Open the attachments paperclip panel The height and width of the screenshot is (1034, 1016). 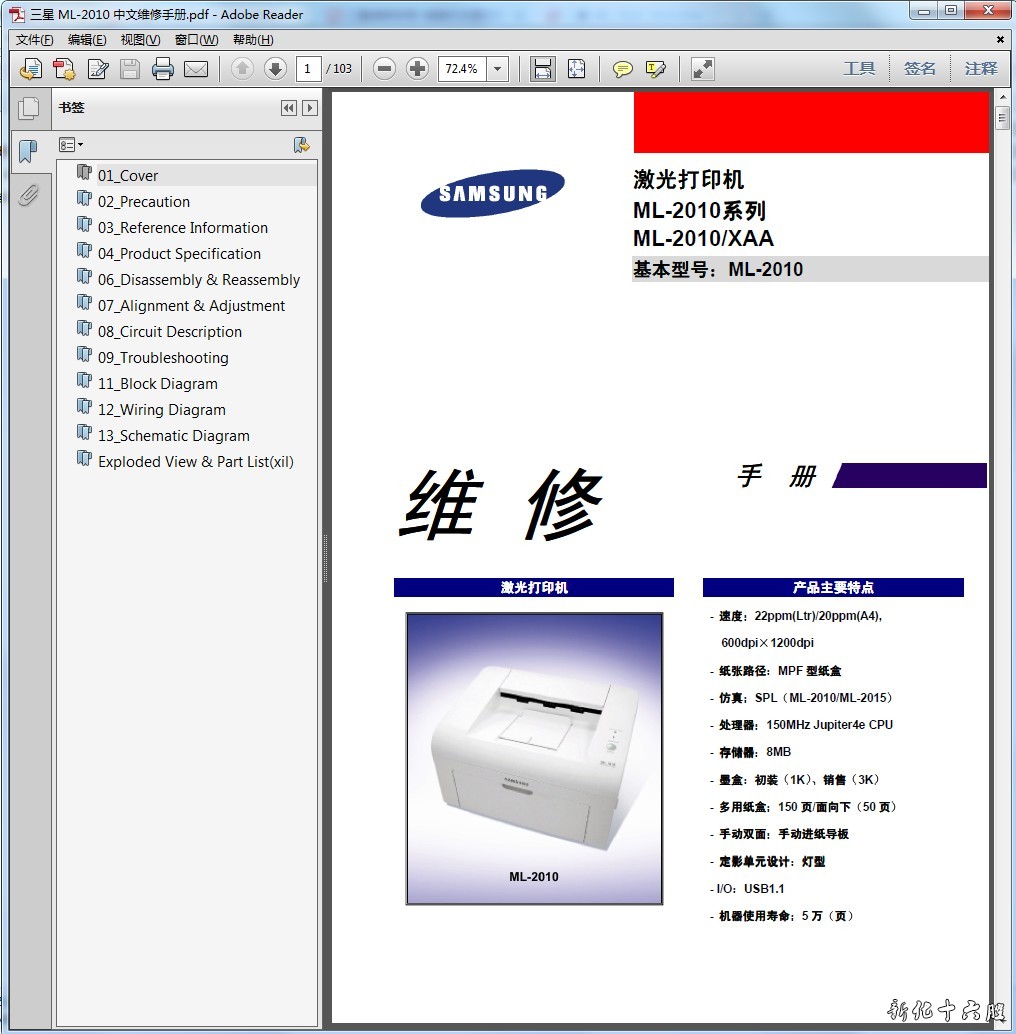click(x=29, y=194)
